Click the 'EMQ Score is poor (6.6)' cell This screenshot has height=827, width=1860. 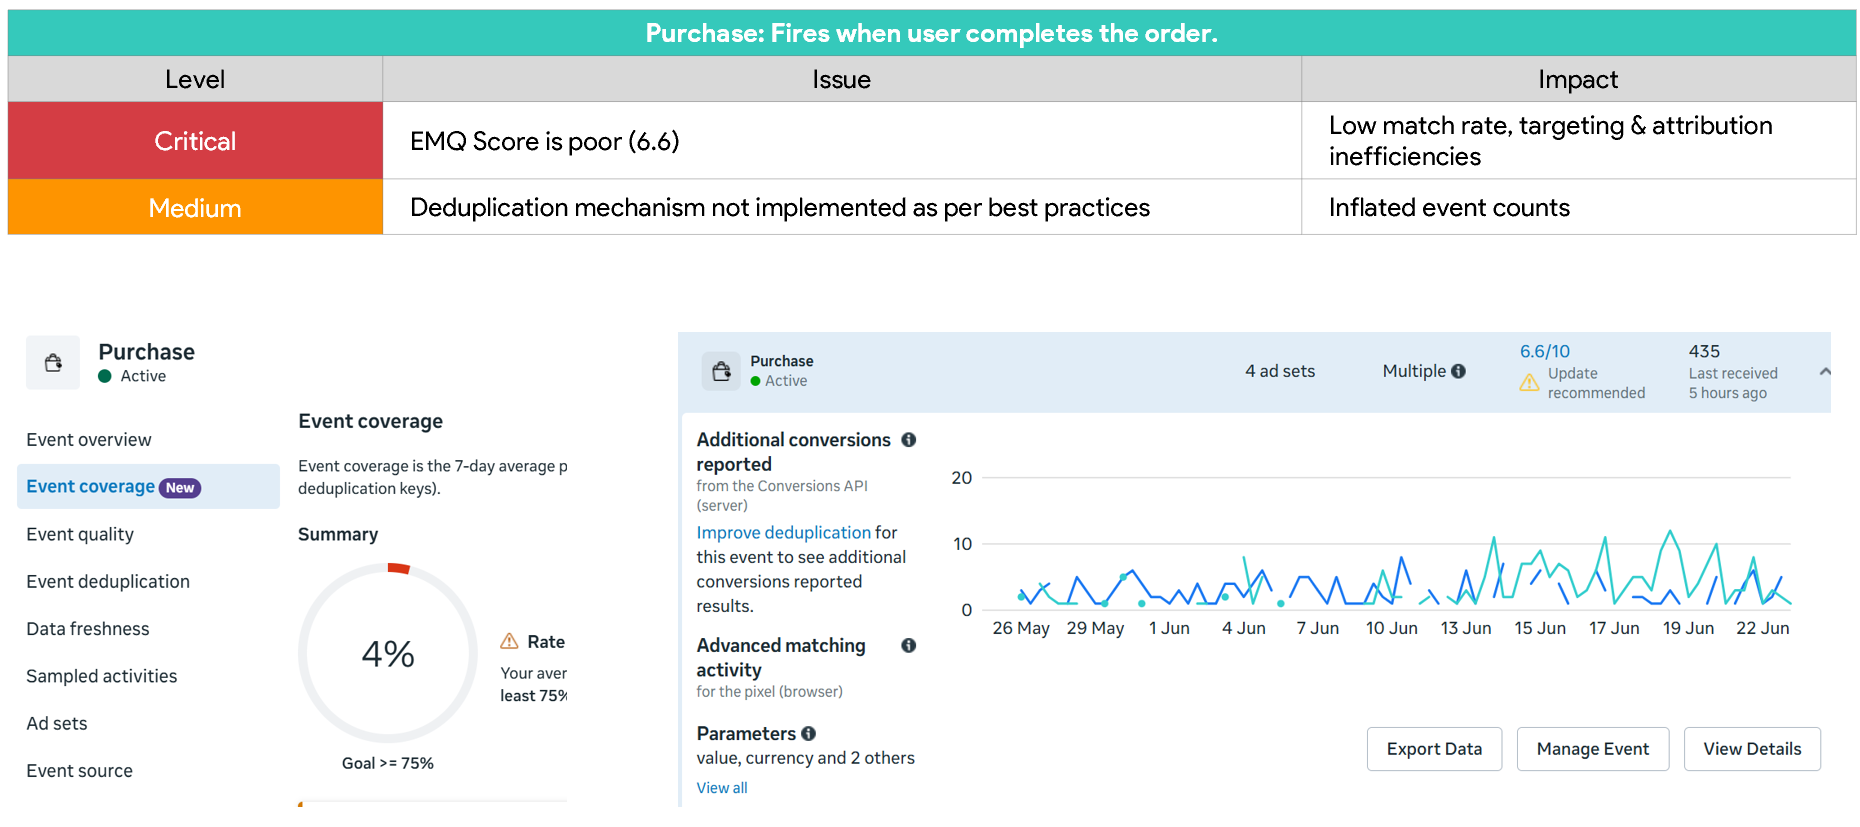tap(842, 141)
